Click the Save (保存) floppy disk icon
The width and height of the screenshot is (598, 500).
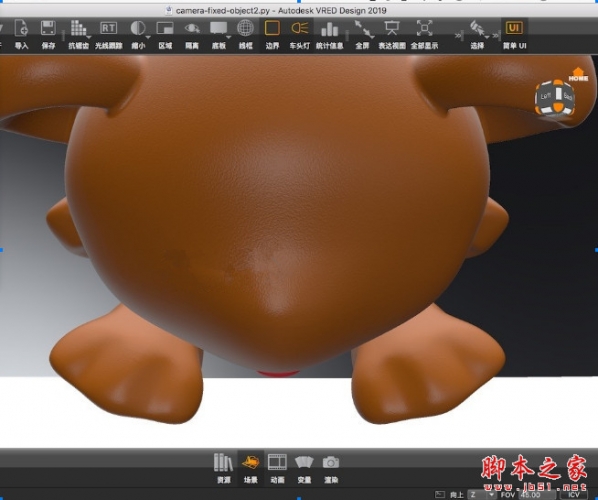[48, 29]
